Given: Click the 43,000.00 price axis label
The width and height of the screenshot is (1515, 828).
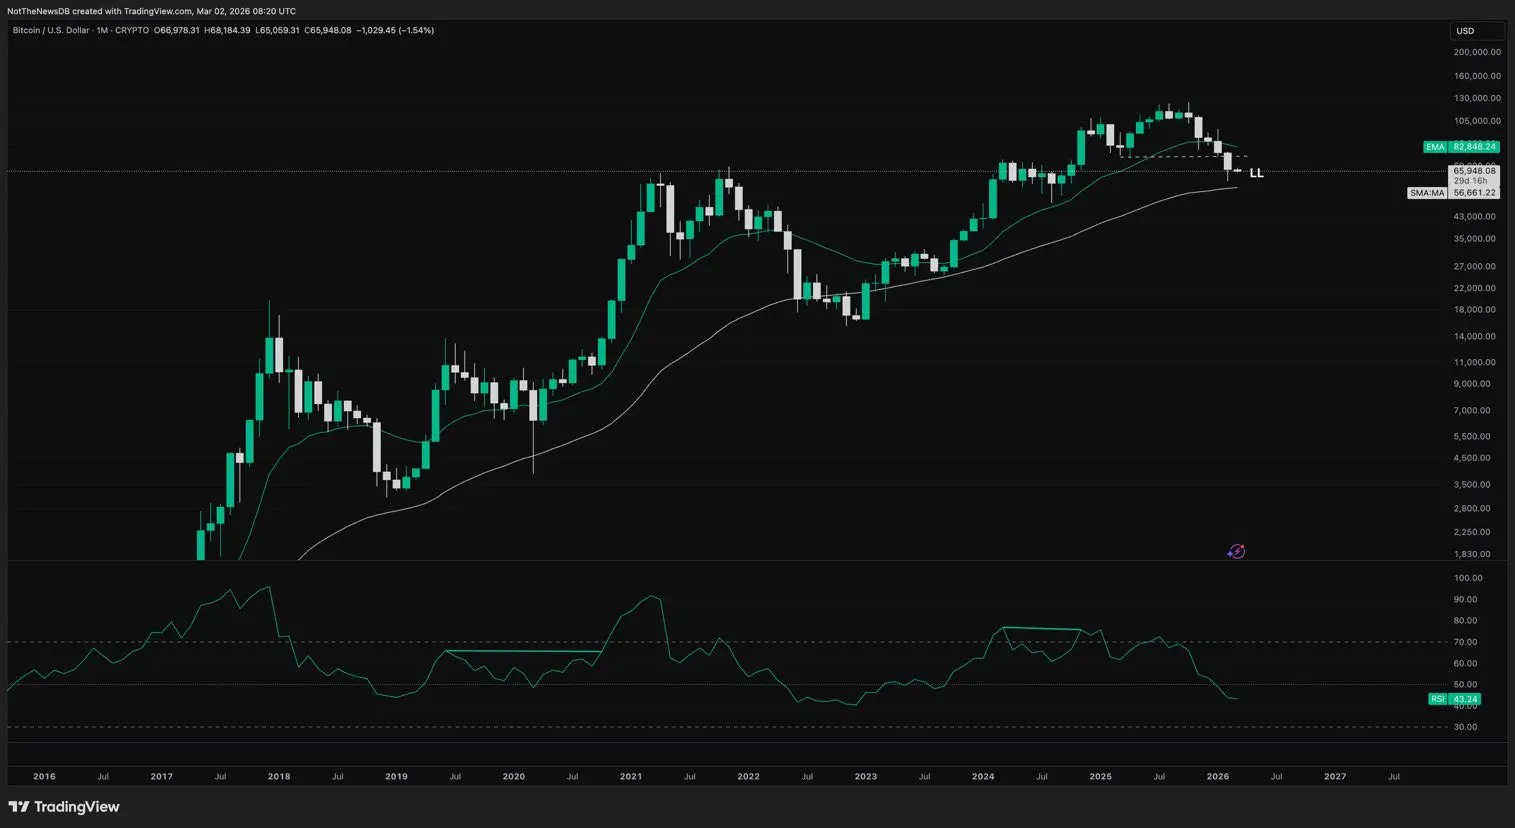Looking at the screenshot, I should (1475, 216).
